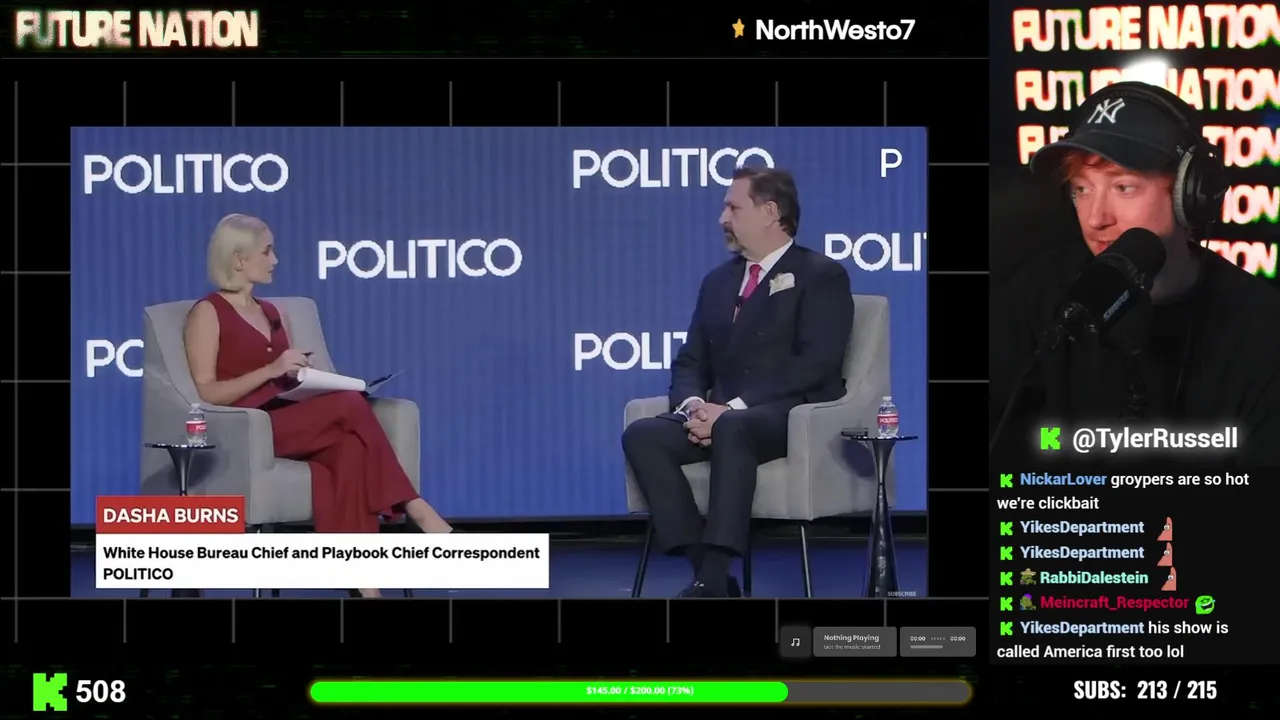The width and height of the screenshot is (1280, 720).
Task: Click the Kick badge on Meincraft_Respector's row
Action: (1007, 603)
